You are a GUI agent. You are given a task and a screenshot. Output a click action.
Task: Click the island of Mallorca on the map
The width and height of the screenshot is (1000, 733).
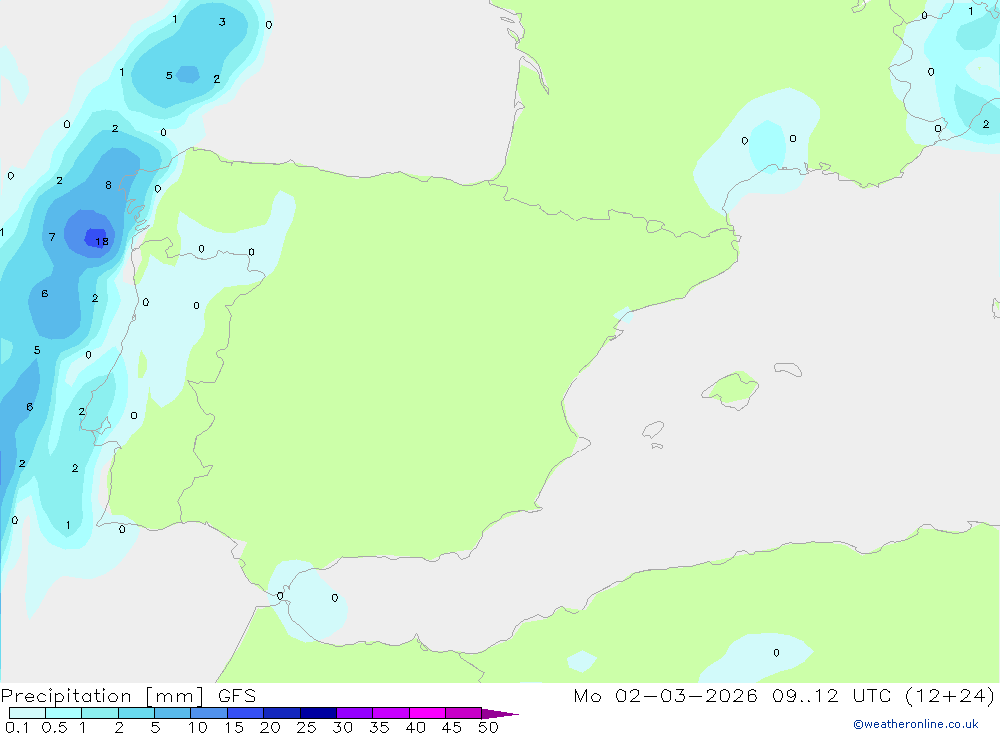pos(731,389)
